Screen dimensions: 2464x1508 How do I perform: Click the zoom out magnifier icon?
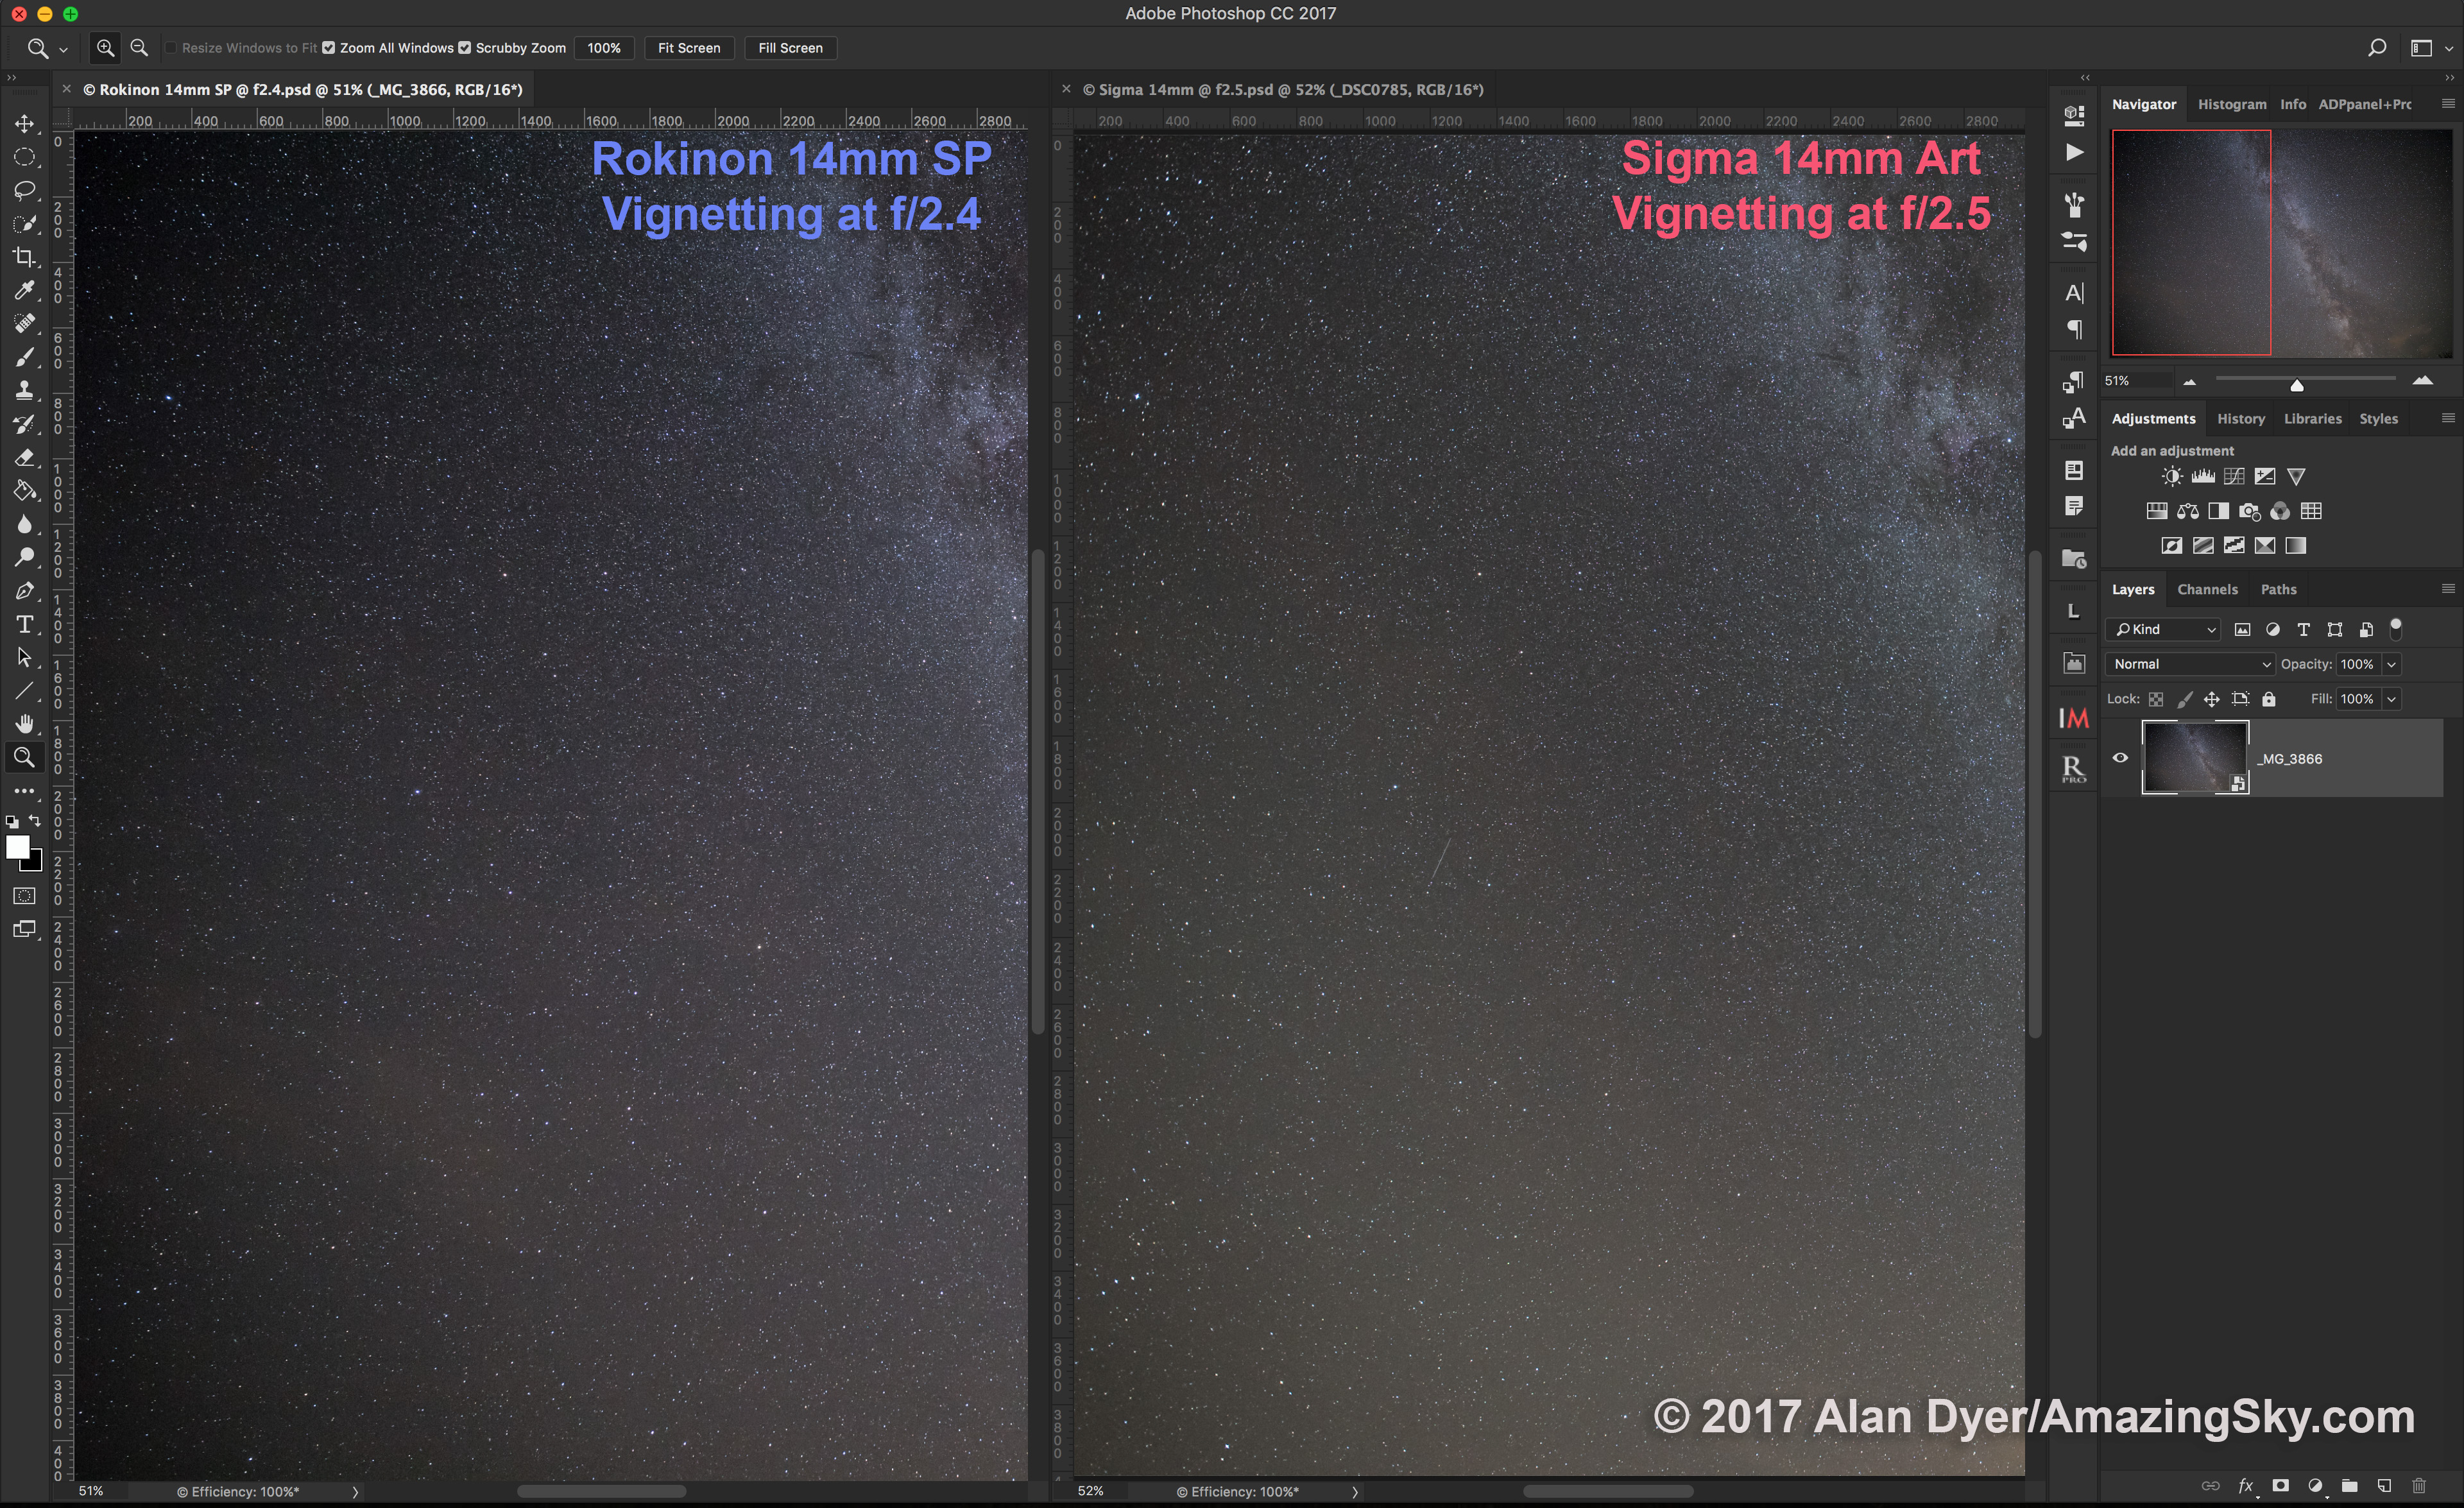[139, 48]
